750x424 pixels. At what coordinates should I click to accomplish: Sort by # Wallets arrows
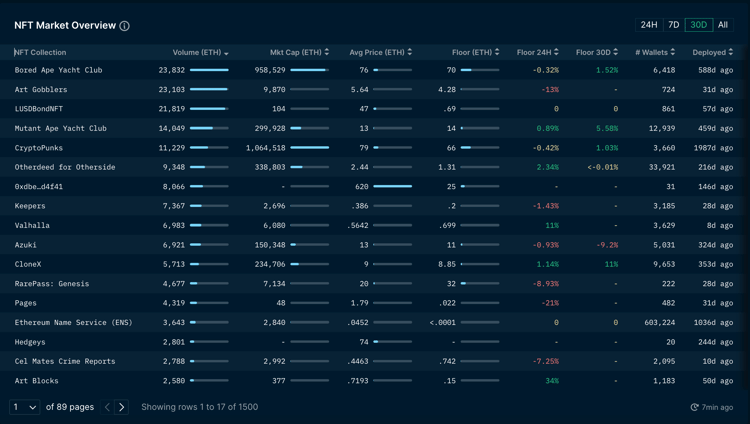coord(673,52)
